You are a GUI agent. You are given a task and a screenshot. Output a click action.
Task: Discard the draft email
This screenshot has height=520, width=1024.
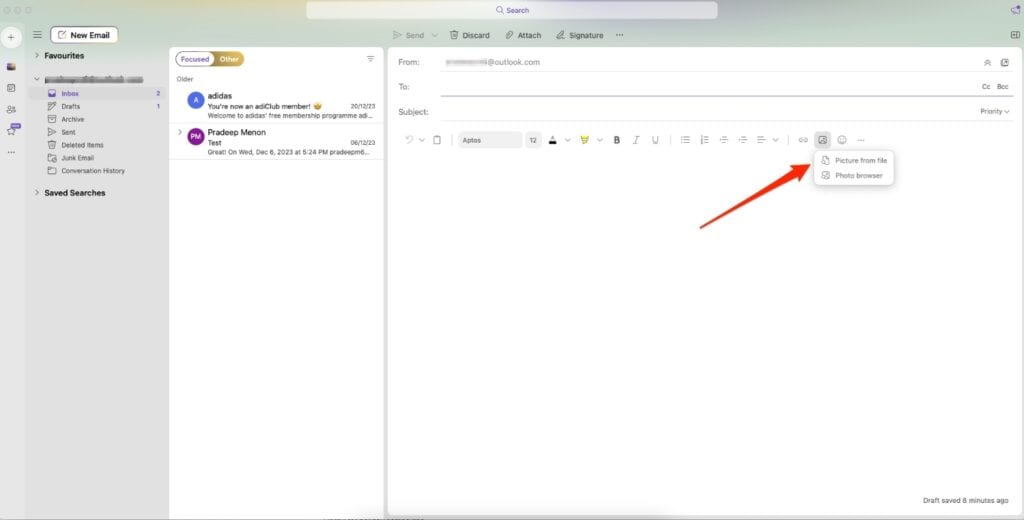pos(469,35)
